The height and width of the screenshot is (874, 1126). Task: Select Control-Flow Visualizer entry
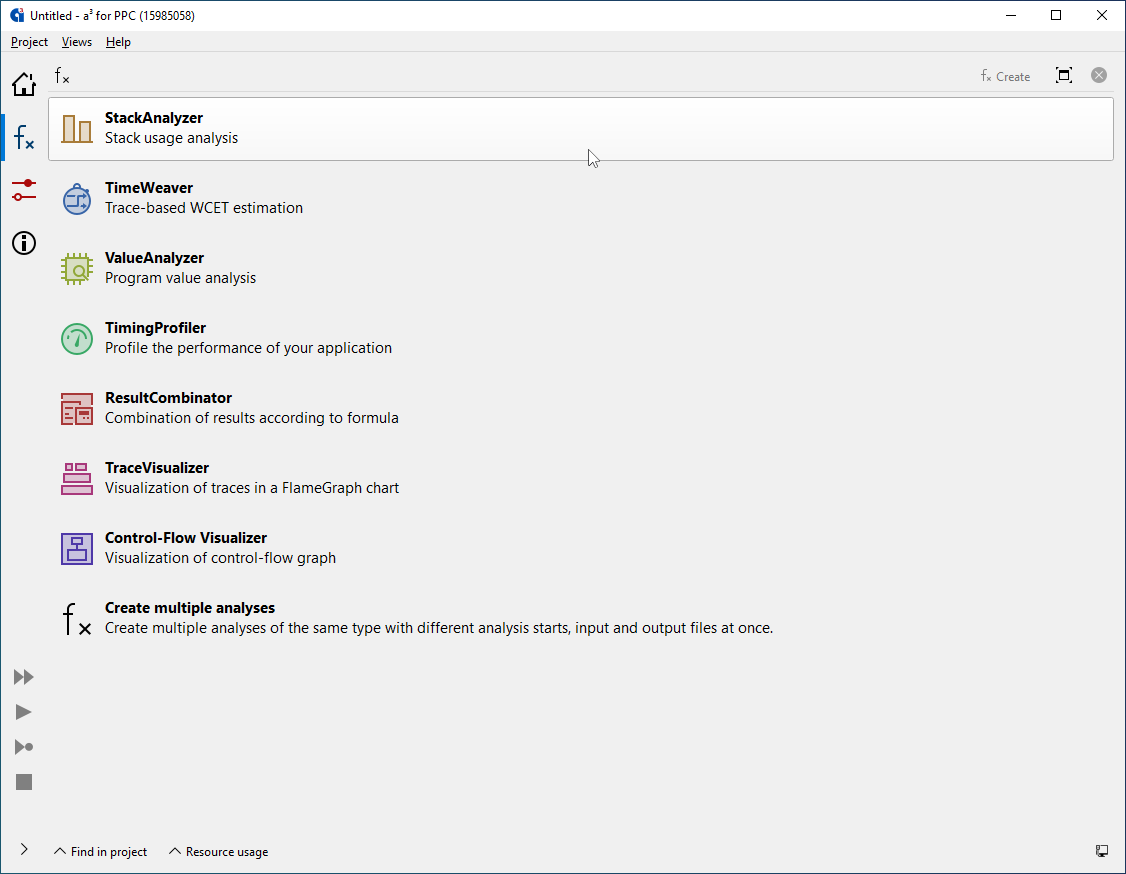pyautogui.click(x=581, y=549)
